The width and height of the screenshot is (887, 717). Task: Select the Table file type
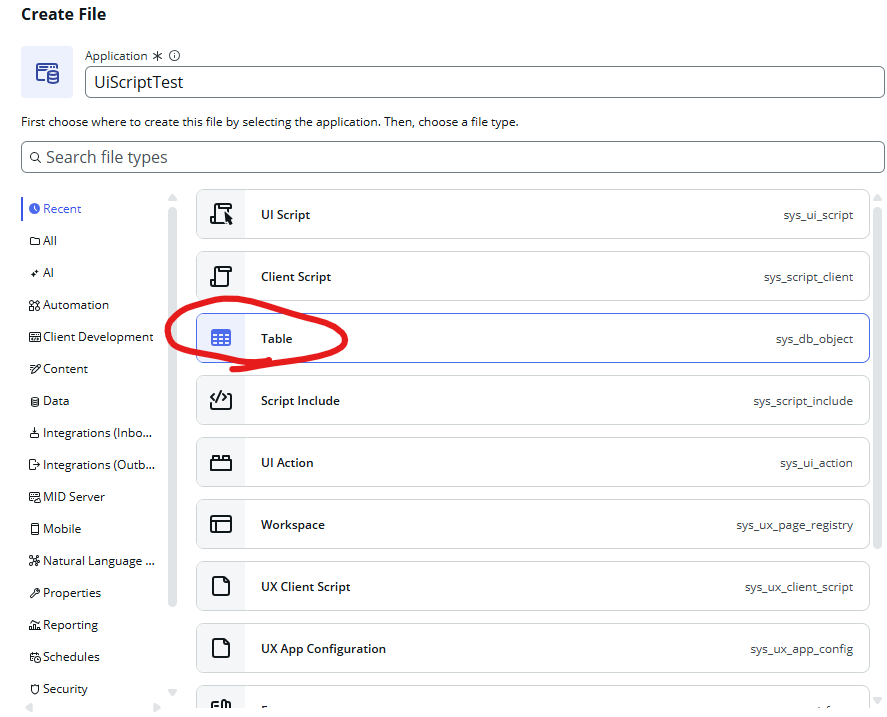[x=532, y=338]
